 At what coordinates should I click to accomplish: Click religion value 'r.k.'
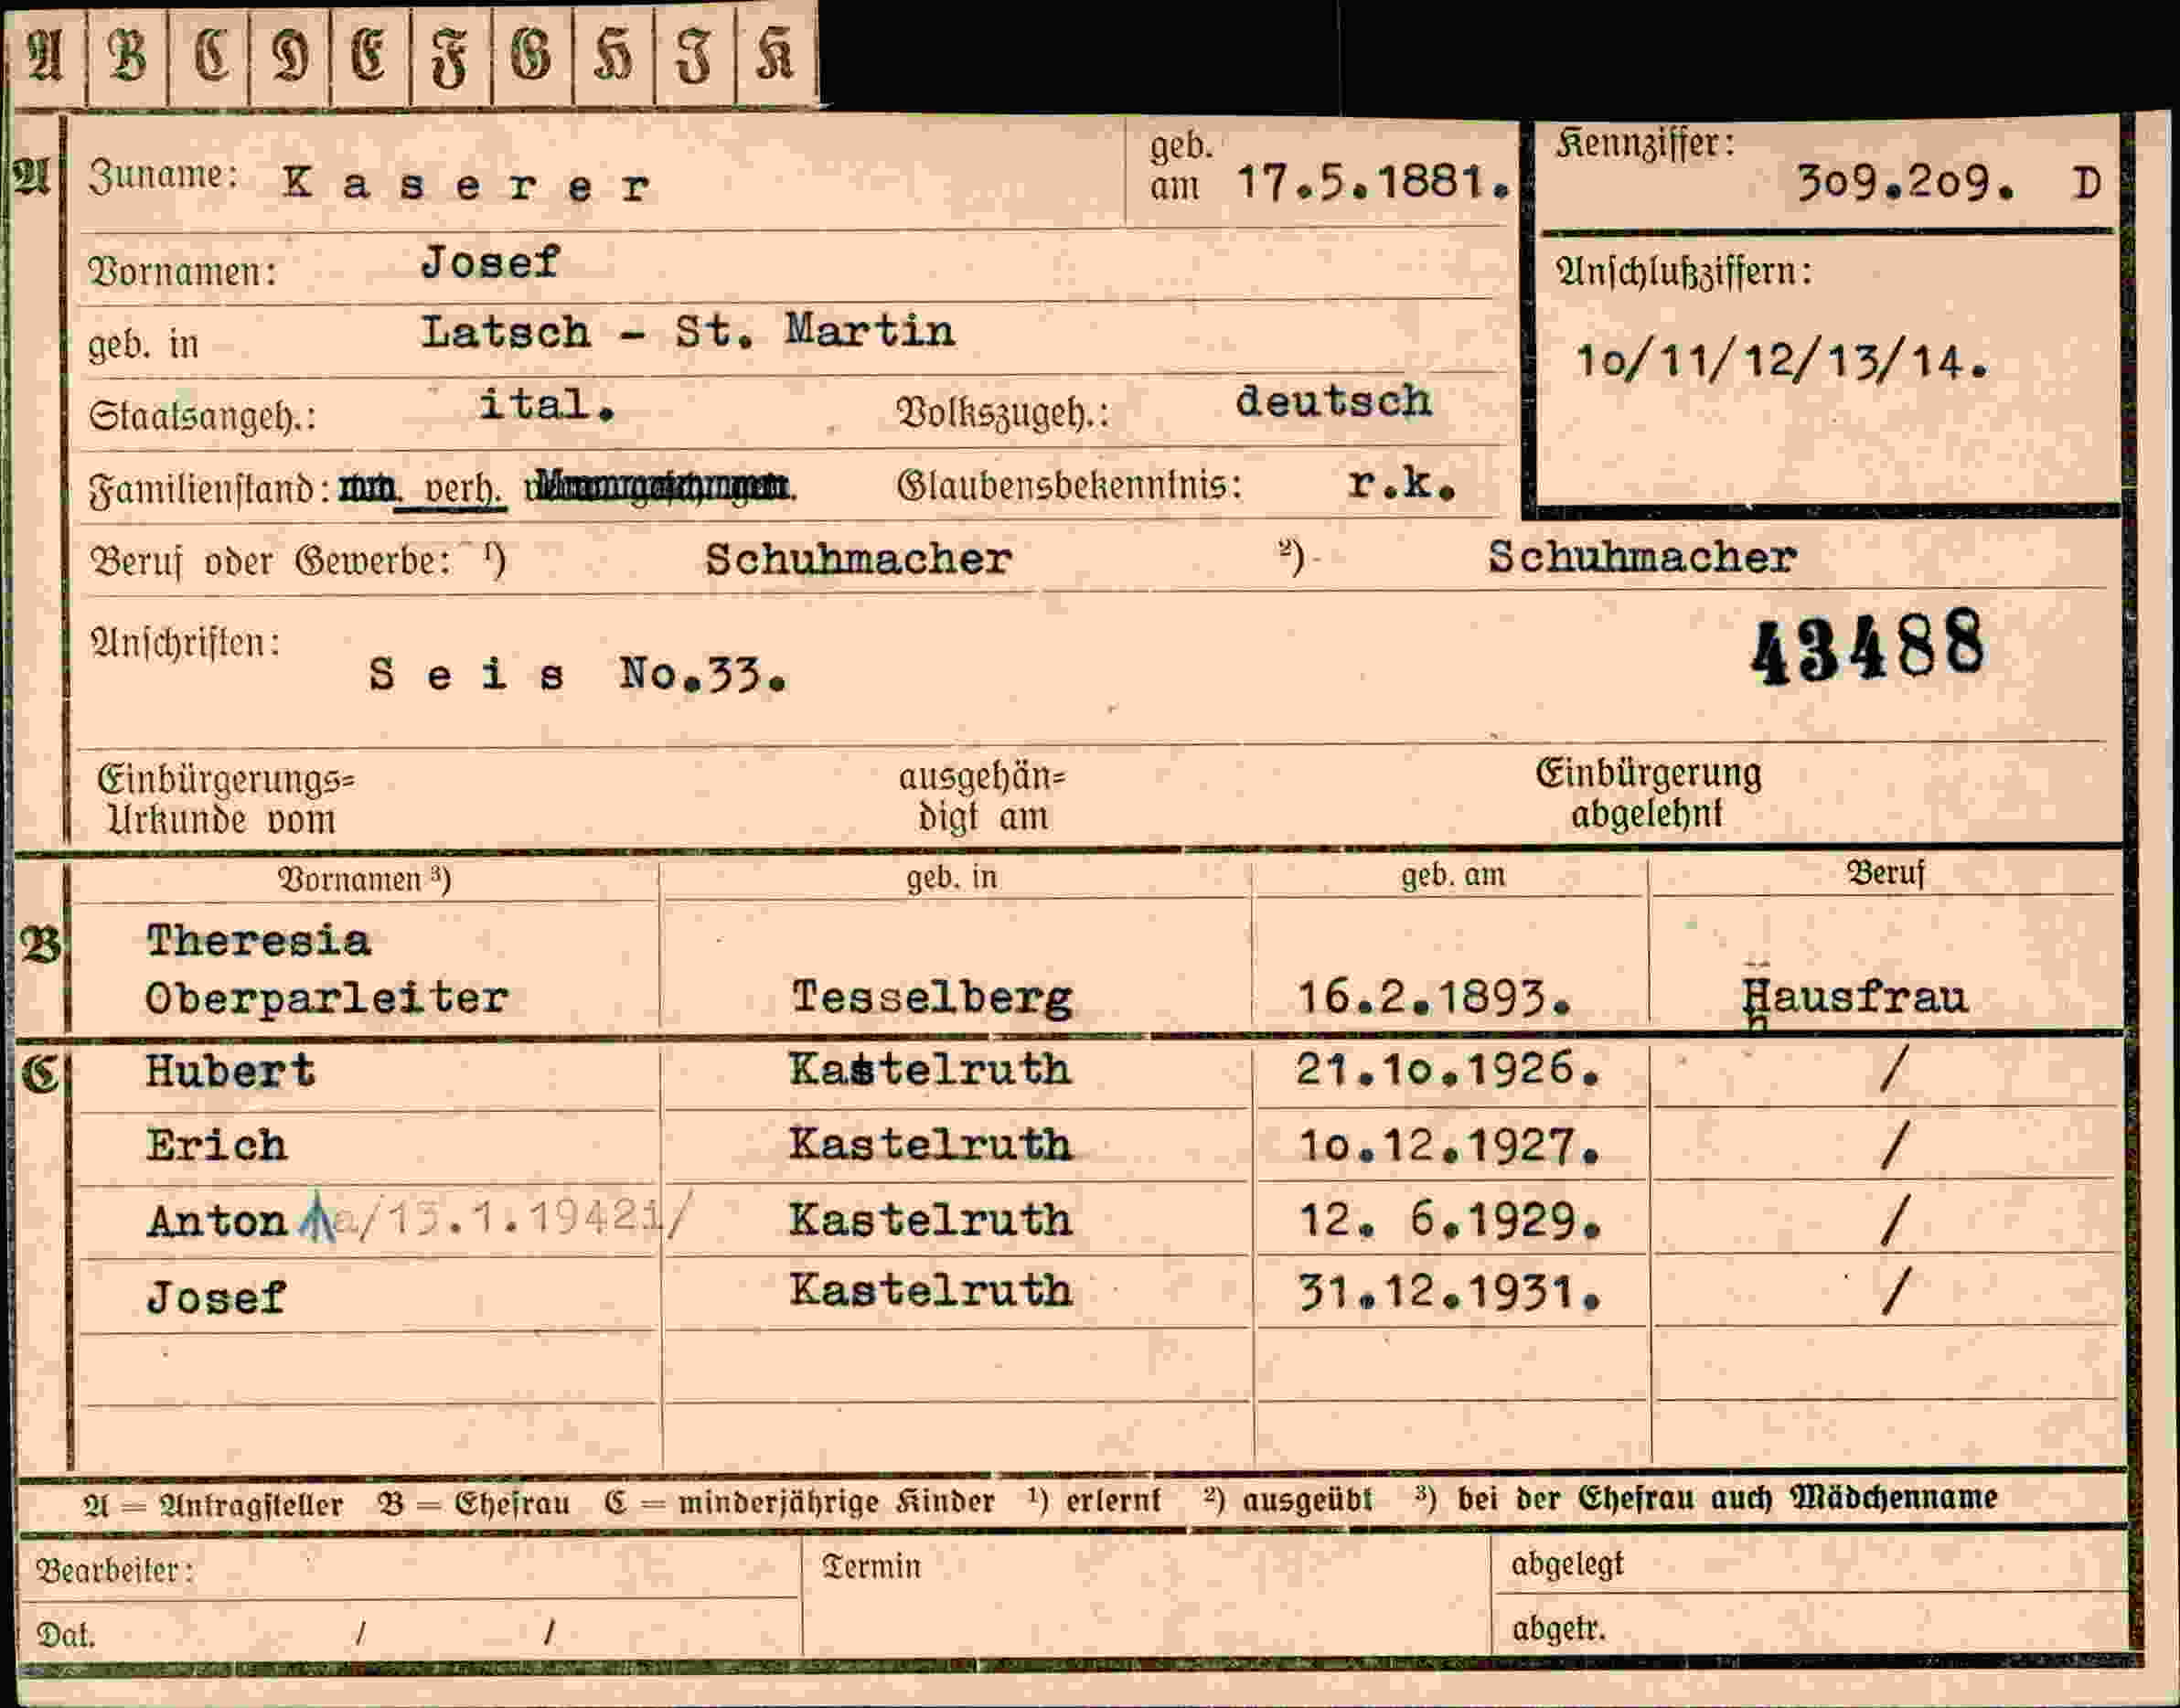pyautogui.click(x=1402, y=483)
